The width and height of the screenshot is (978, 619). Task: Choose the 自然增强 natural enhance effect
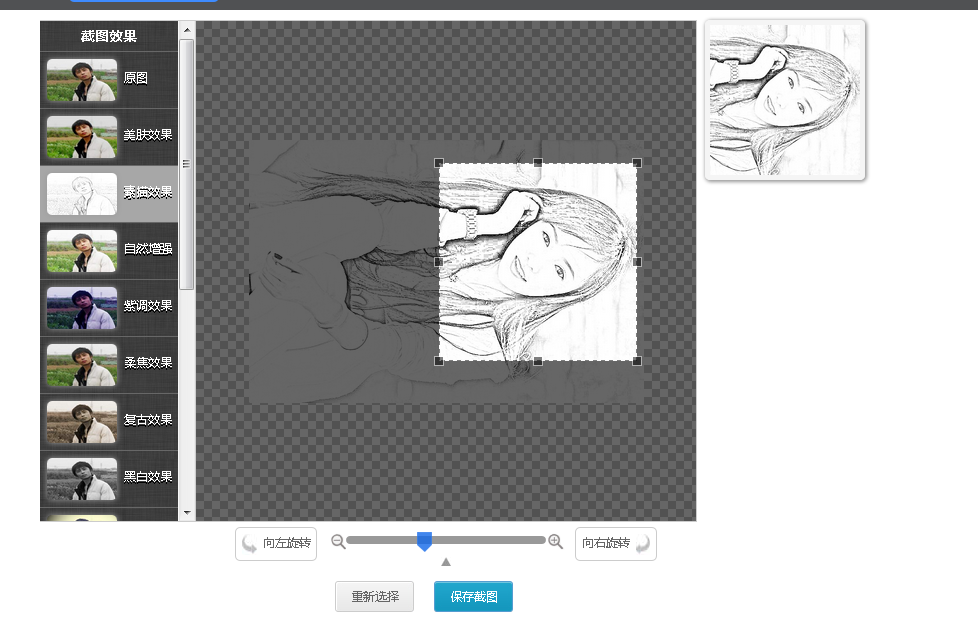[109, 250]
